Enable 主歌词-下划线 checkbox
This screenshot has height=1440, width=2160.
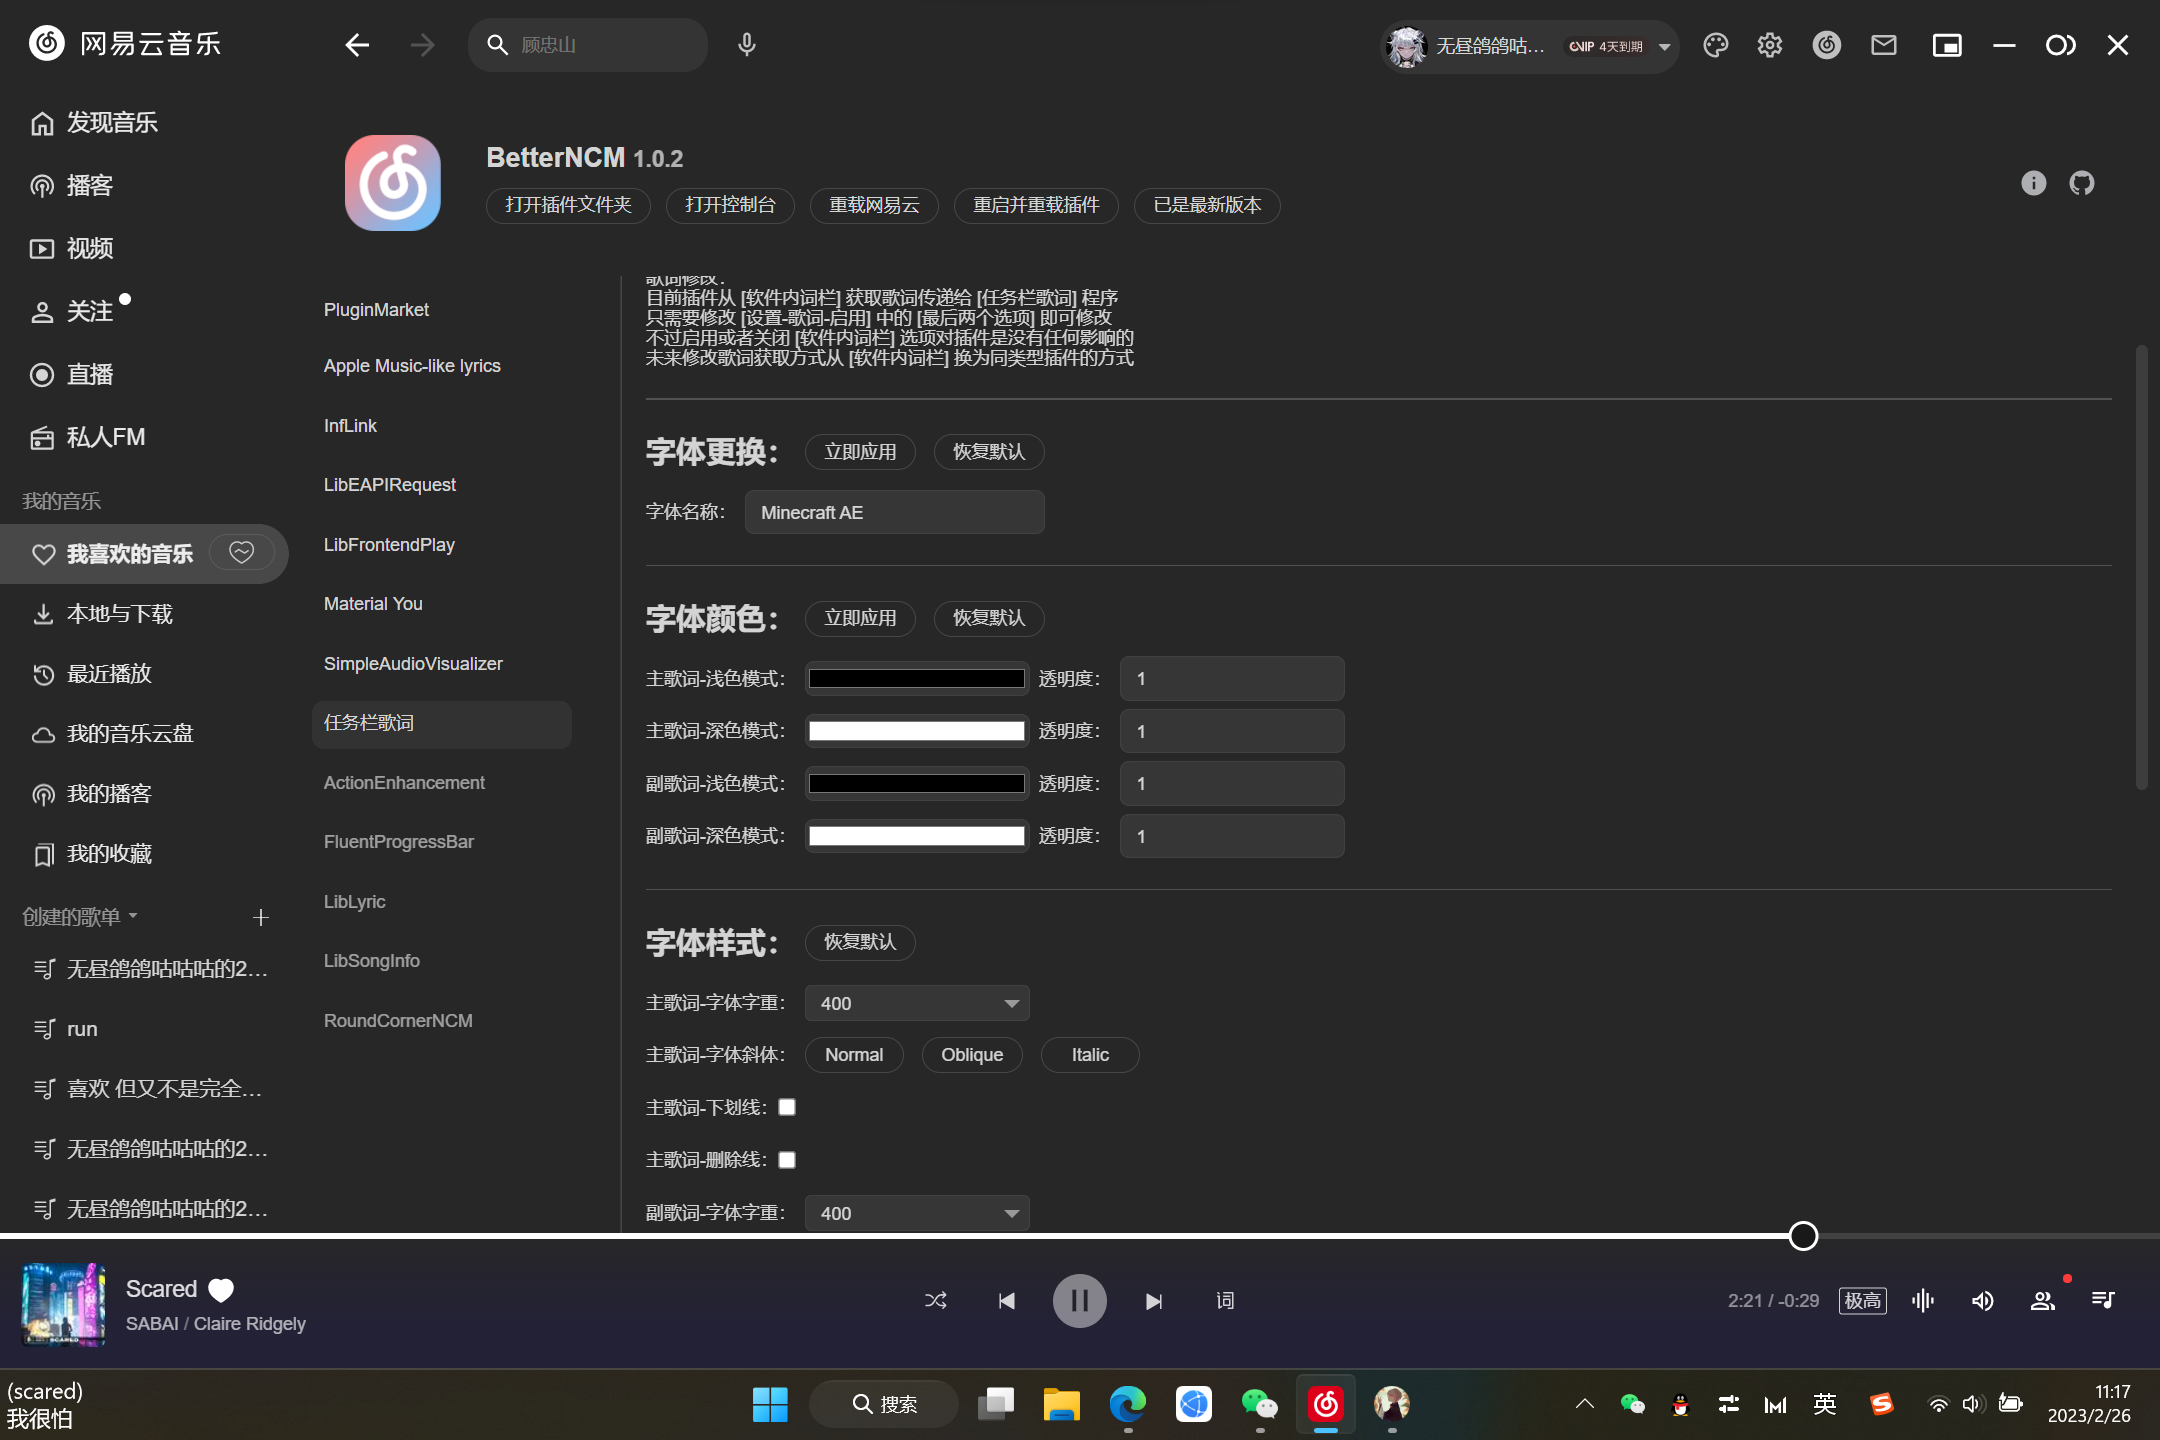click(x=786, y=1107)
